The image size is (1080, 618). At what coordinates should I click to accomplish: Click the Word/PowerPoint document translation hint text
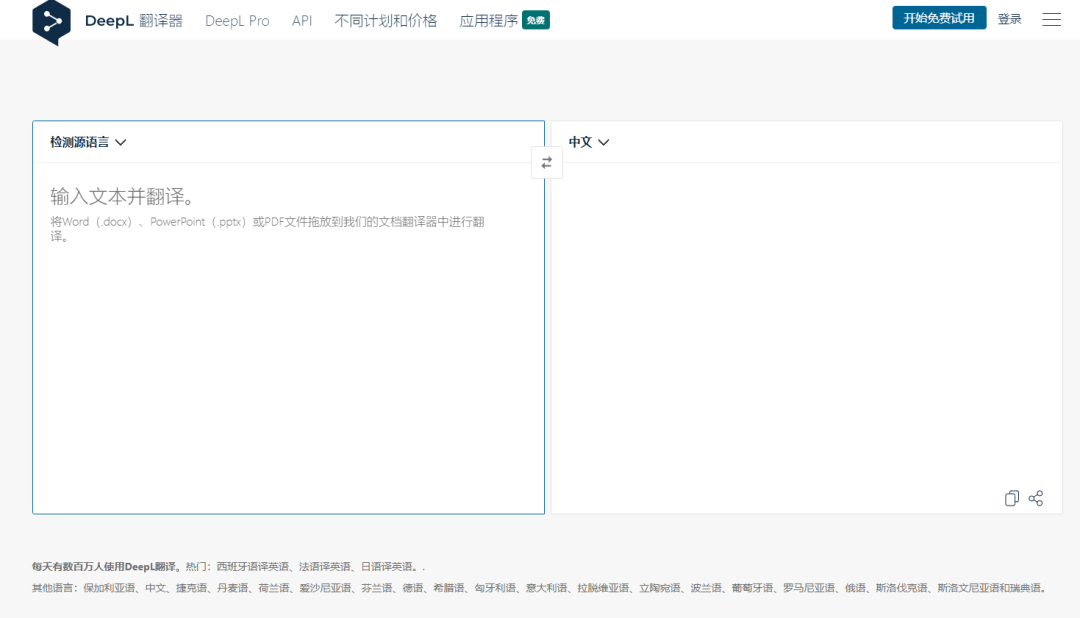click(x=267, y=229)
